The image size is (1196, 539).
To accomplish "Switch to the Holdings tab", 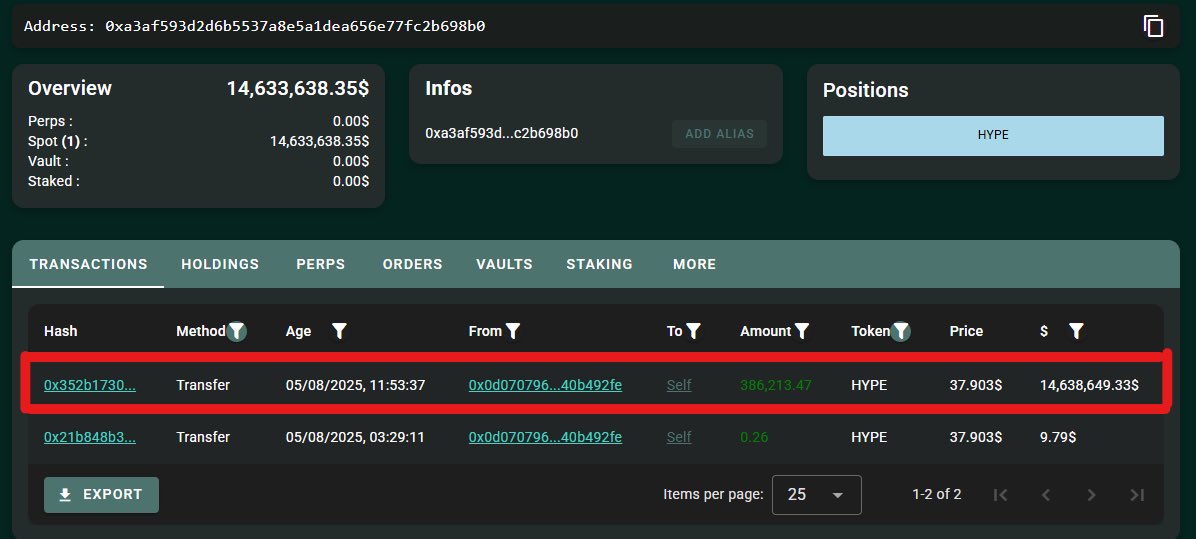I will (x=220, y=264).
